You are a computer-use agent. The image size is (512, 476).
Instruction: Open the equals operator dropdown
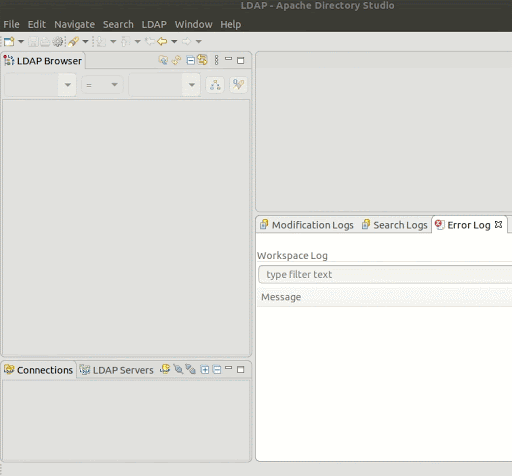tap(102, 85)
